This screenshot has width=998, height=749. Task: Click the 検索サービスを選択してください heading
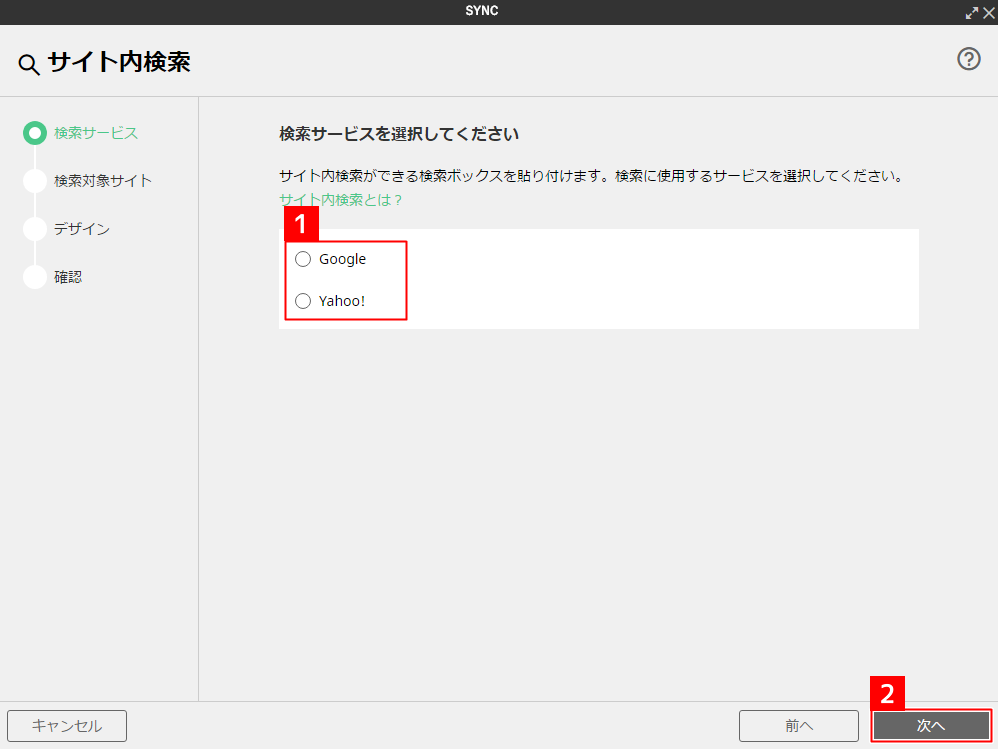point(399,134)
